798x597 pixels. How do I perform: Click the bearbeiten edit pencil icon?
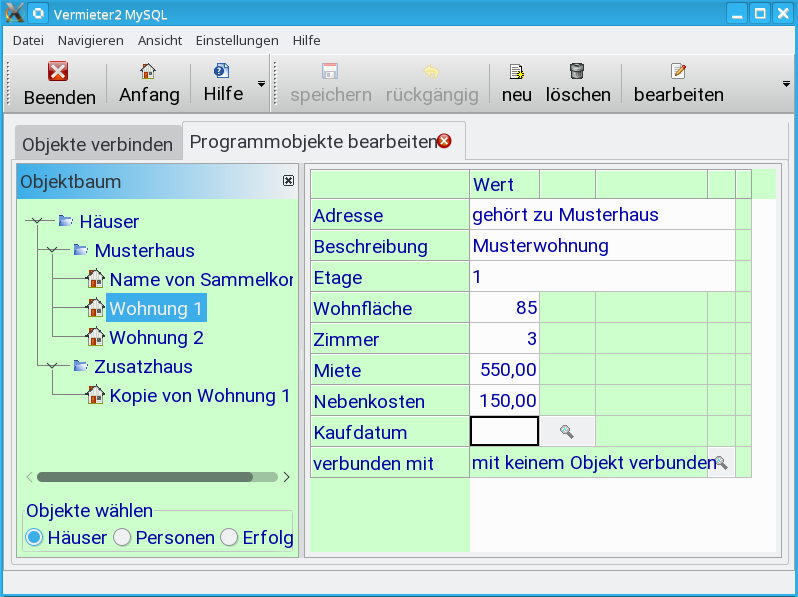pyautogui.click(x=678, y=71)
